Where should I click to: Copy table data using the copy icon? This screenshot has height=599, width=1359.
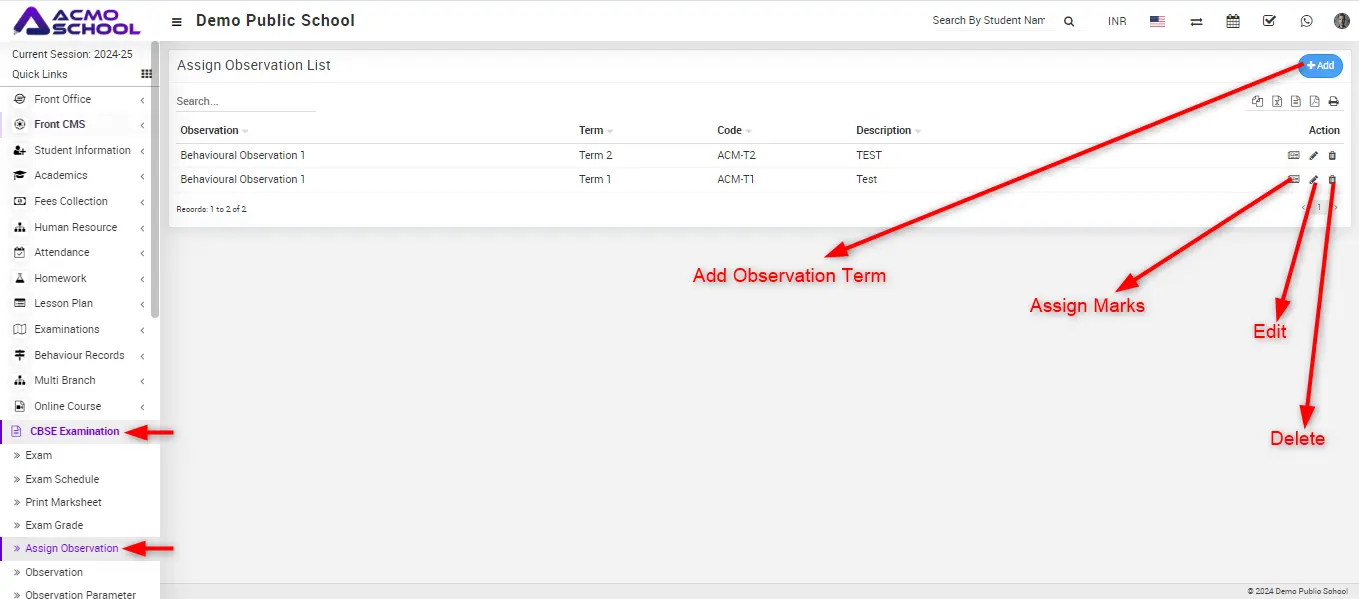pos(1258,102)
